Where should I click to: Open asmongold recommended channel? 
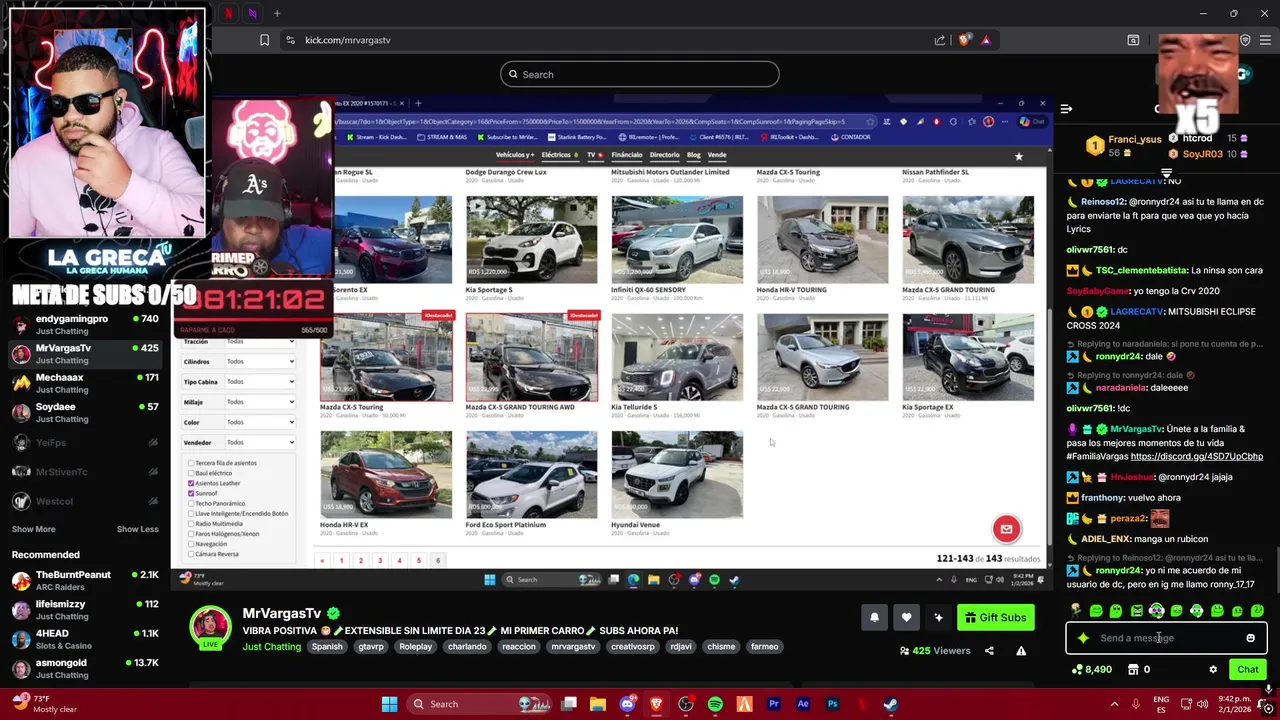point(85,668)
